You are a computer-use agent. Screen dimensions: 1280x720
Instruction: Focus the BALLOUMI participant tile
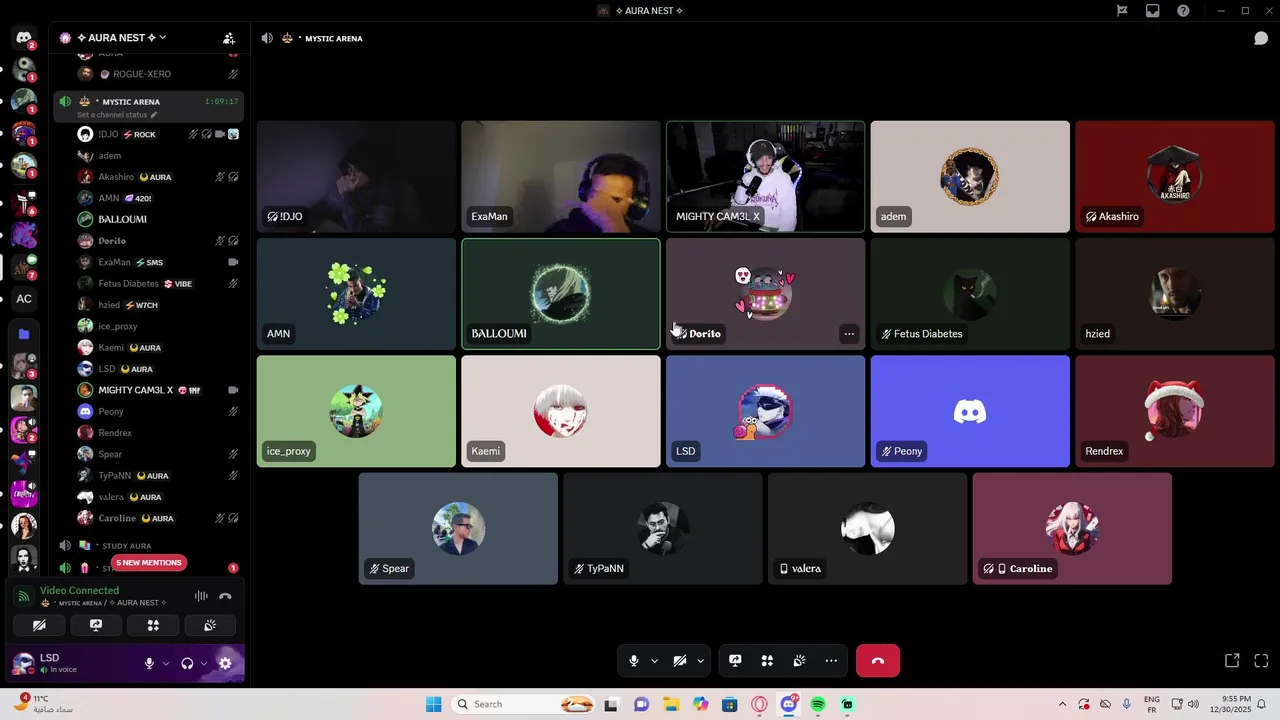click(561, 294)
